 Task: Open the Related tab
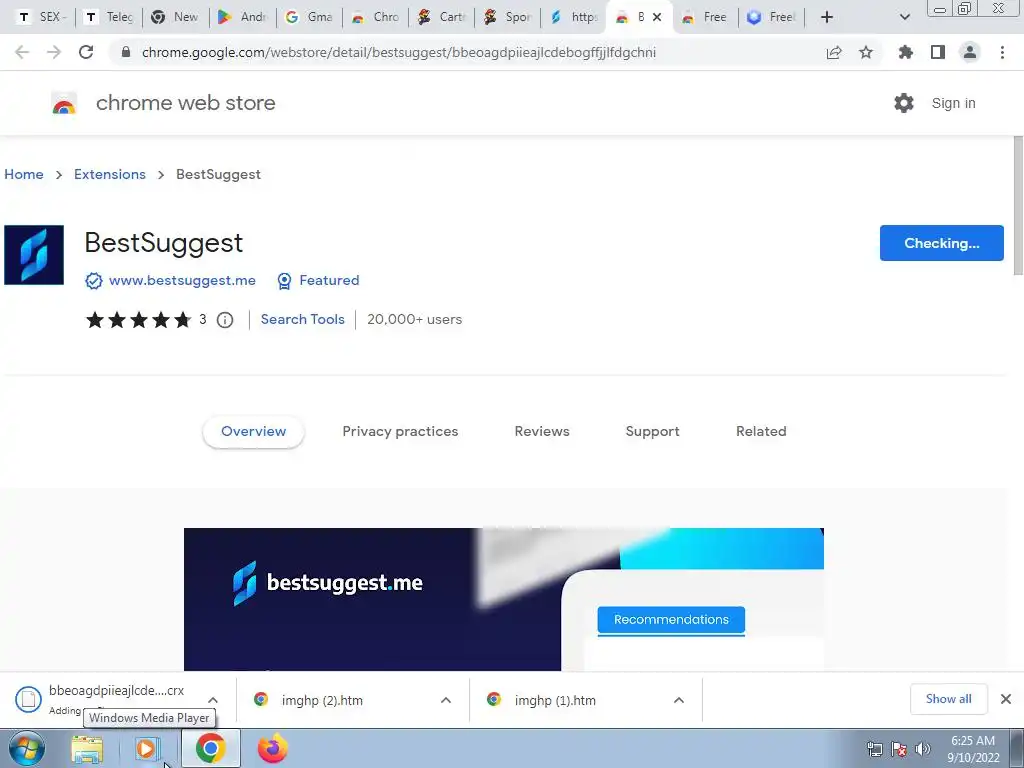761,432
